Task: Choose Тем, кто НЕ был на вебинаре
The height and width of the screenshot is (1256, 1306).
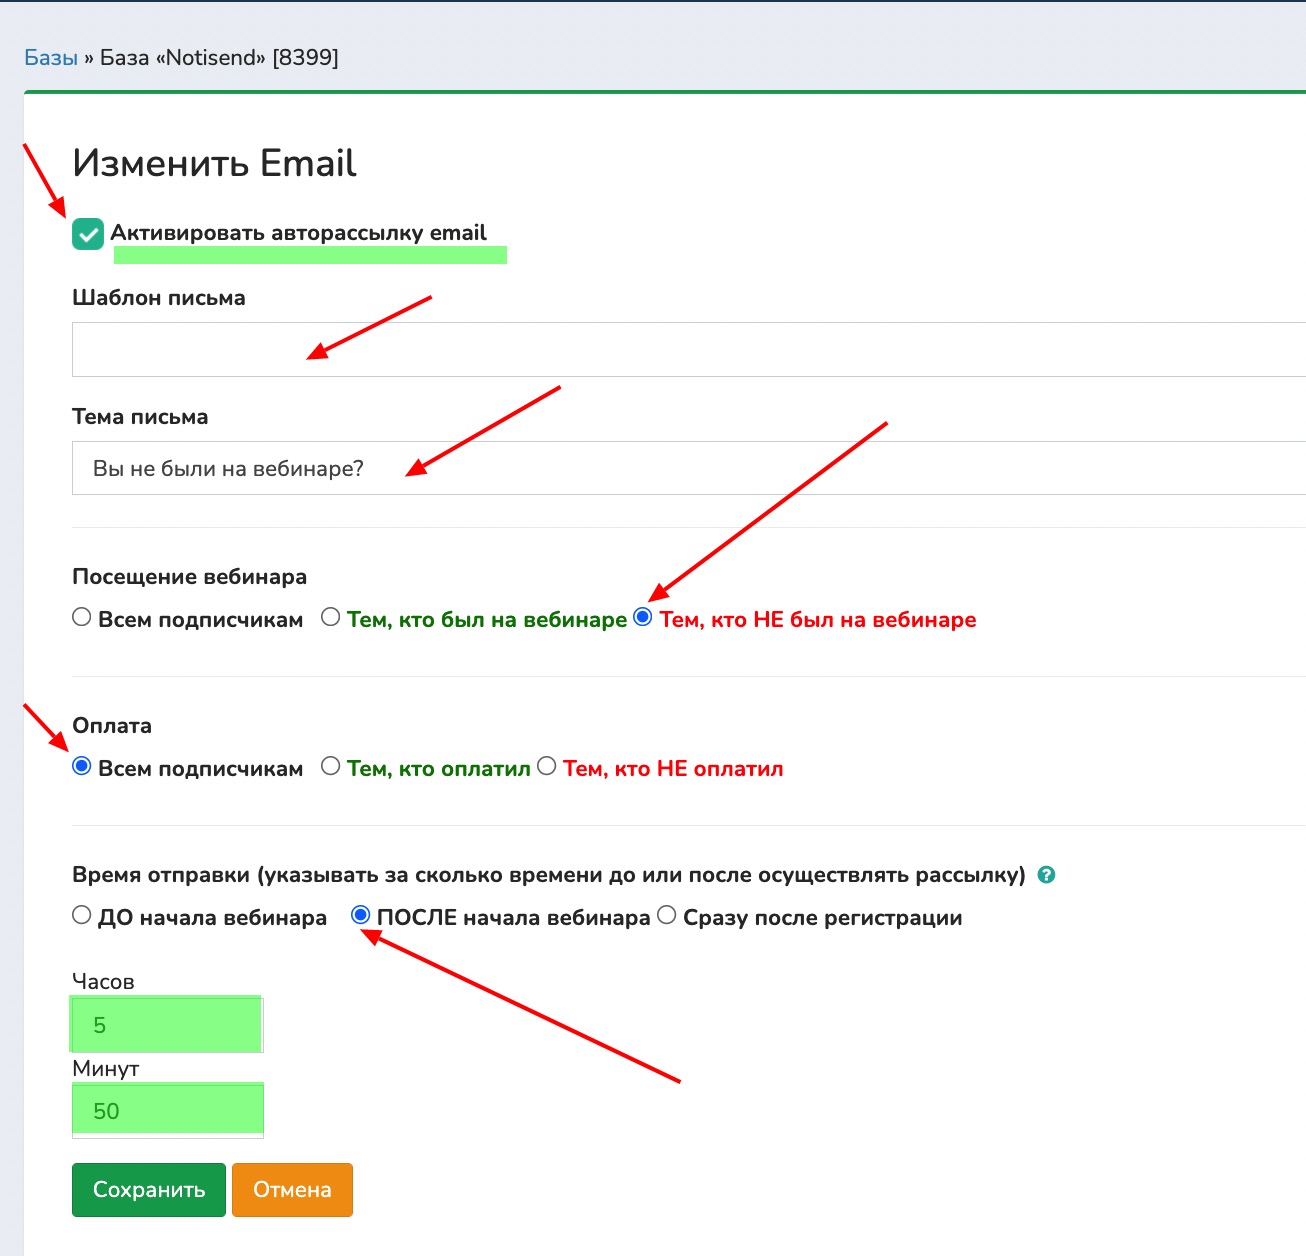Action: (643, 617)
